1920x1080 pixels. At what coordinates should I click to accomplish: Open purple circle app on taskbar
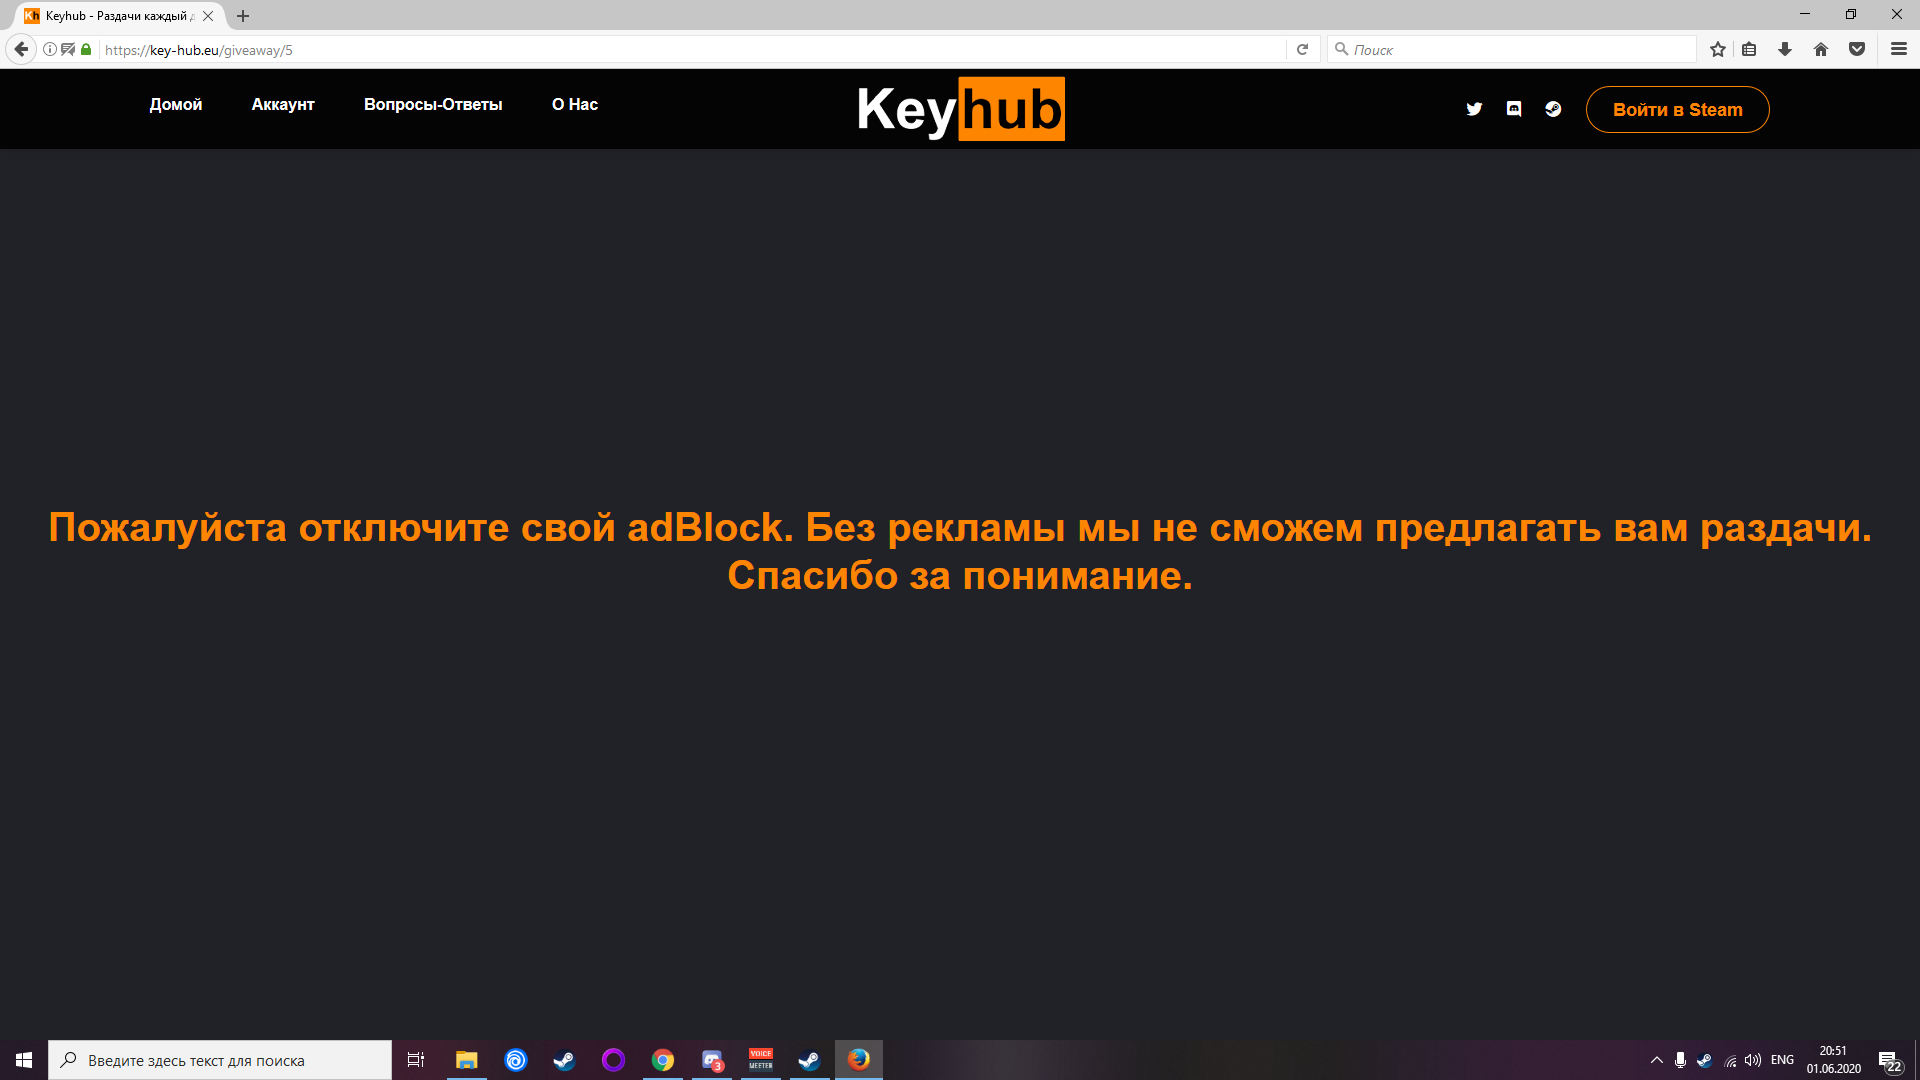coord(614,1060)
